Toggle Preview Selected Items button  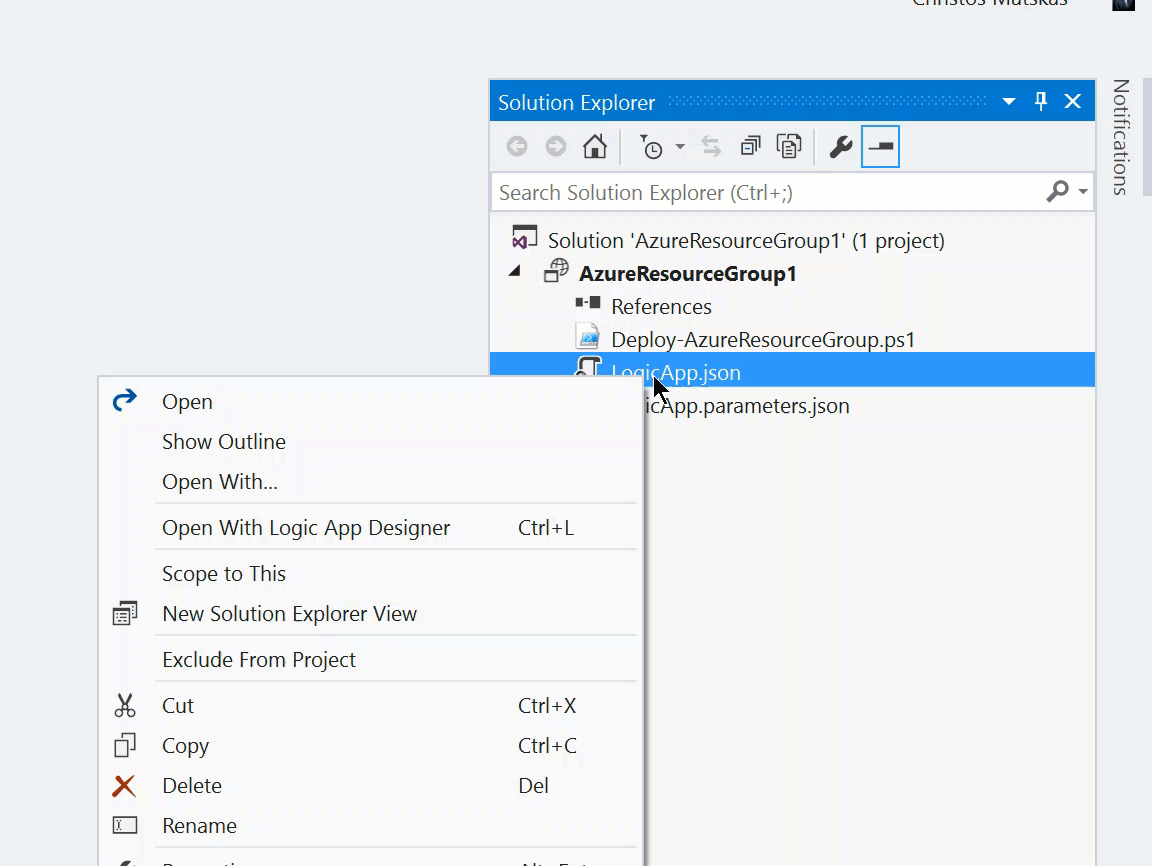[x=880, y=146]
